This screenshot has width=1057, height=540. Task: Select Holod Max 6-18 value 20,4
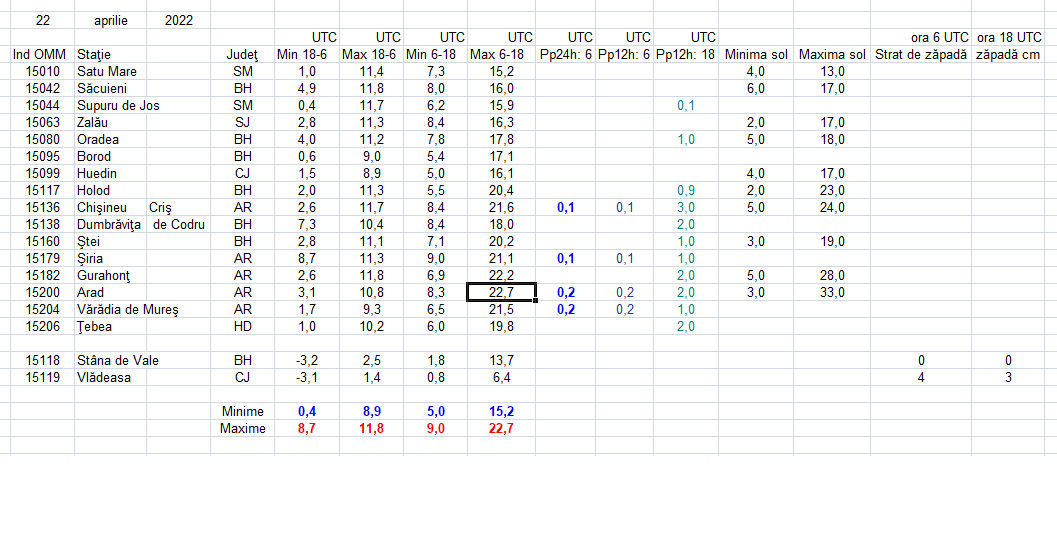502,191
